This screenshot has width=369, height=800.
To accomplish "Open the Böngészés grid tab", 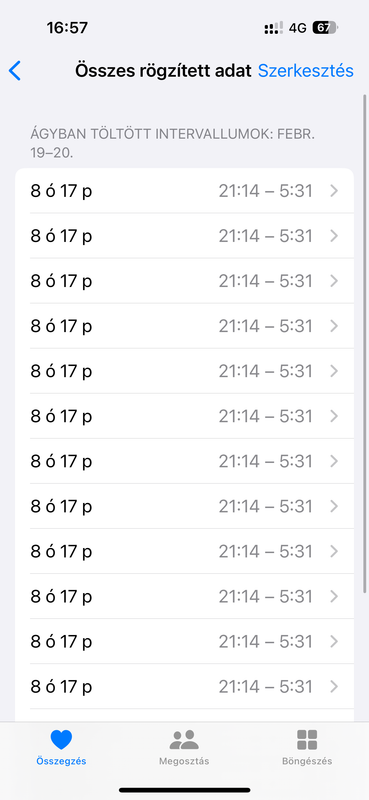I will (307, 747).
